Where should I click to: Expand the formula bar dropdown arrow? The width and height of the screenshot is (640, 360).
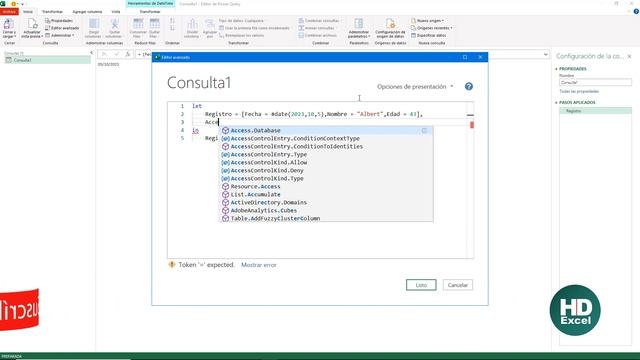click(x=546, y=54)
